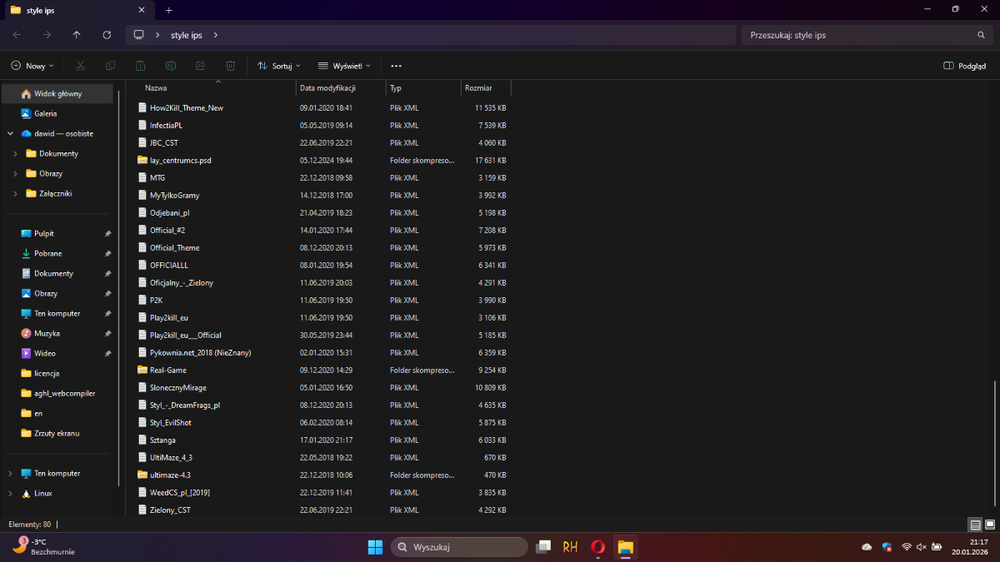Click the Share icon in toolbar

click(200, 66)
